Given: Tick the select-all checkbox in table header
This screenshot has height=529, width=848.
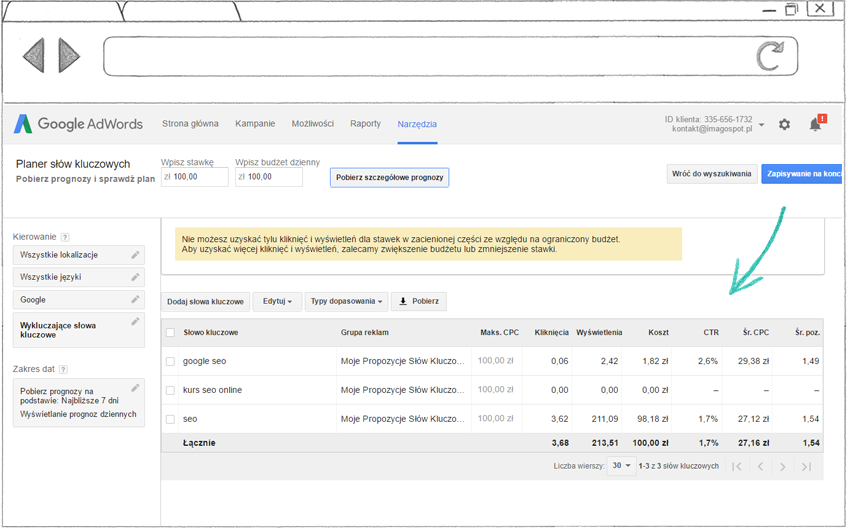Looking at the screenshot, I should (x=170, y=333).
